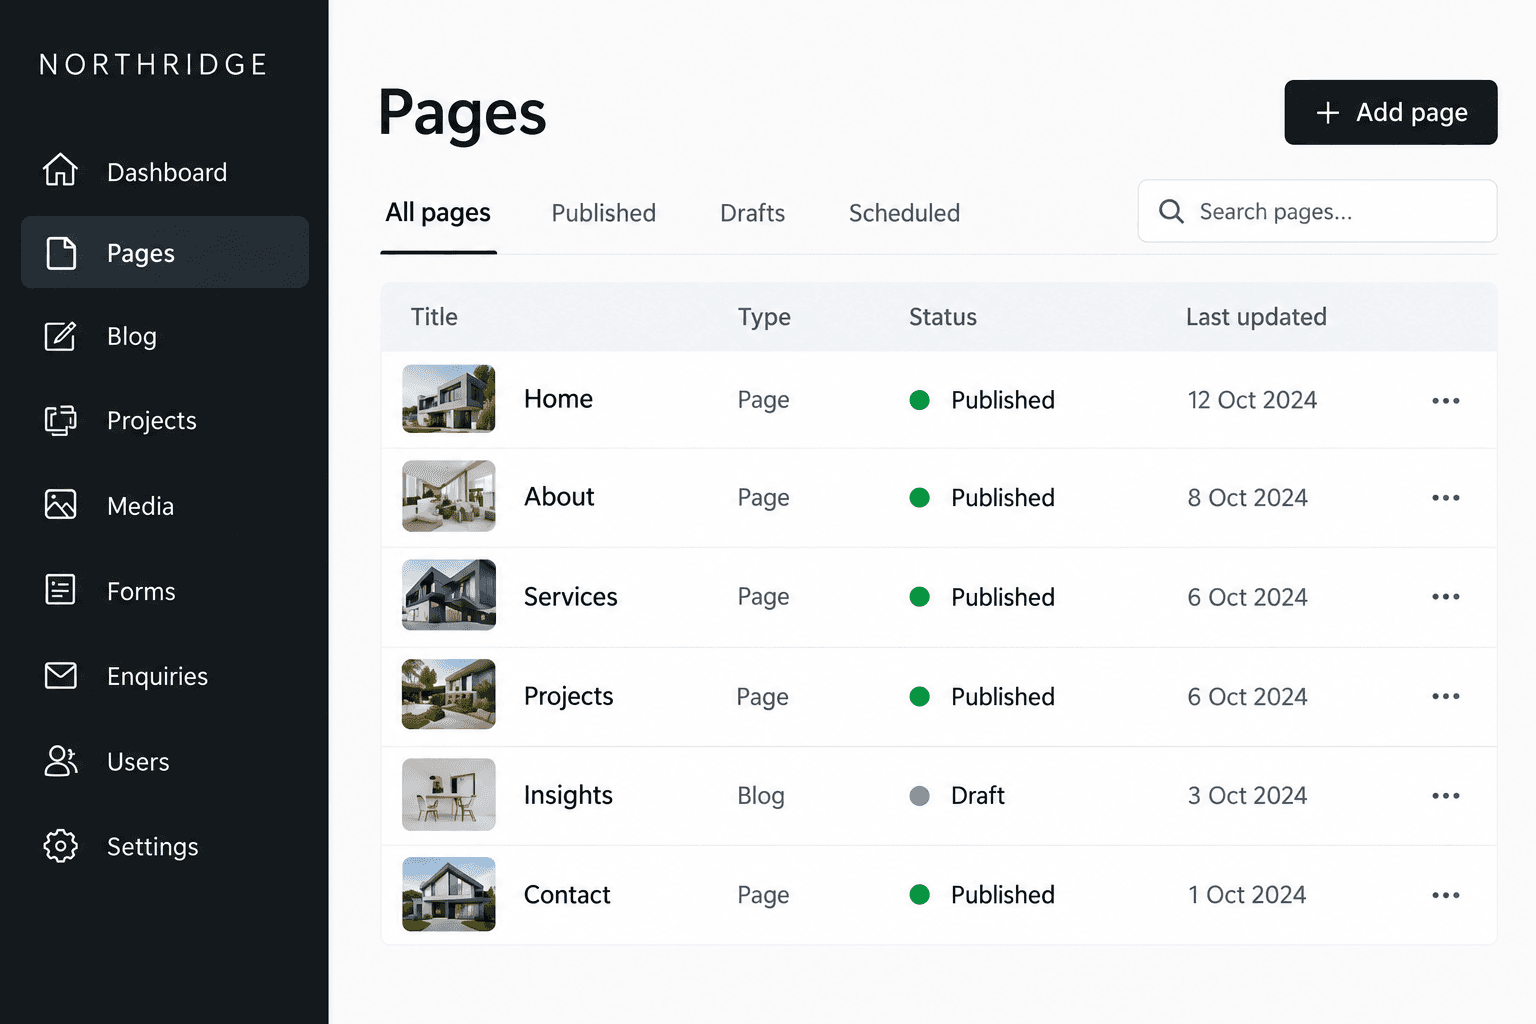This screenshot has width=1536, height=1024.
Task: Open the Home page thumbnail
Action: (449, 398)
